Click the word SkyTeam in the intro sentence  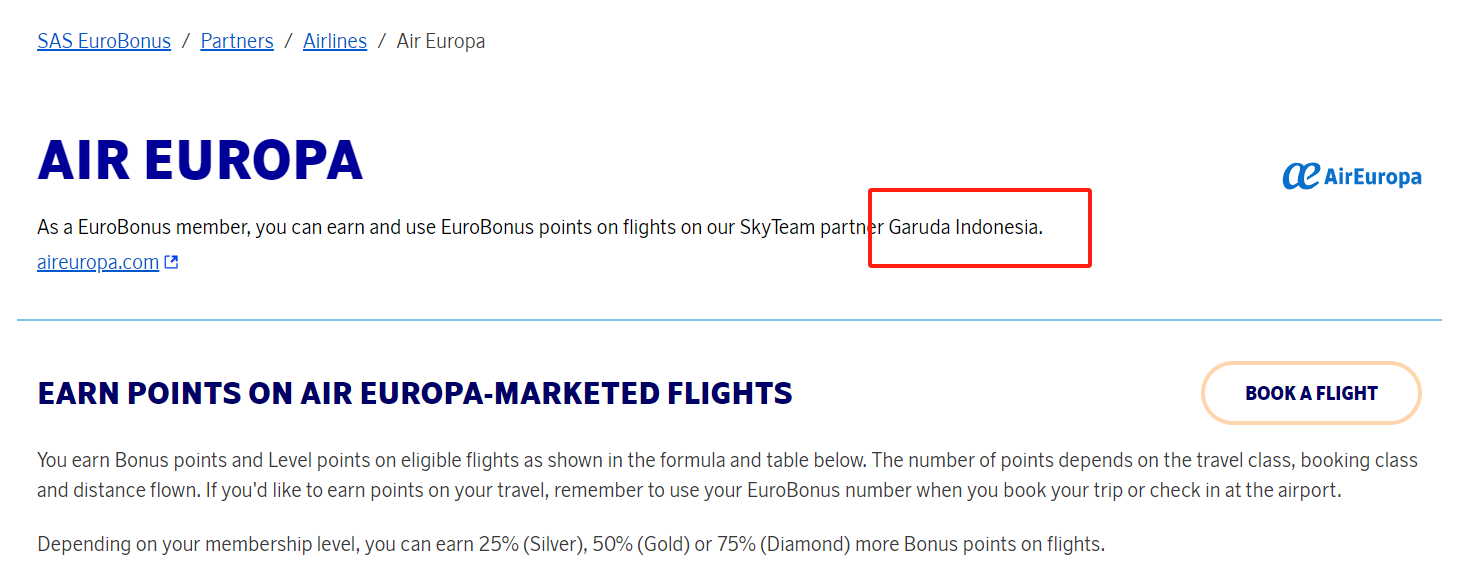(x=777, y=227)
